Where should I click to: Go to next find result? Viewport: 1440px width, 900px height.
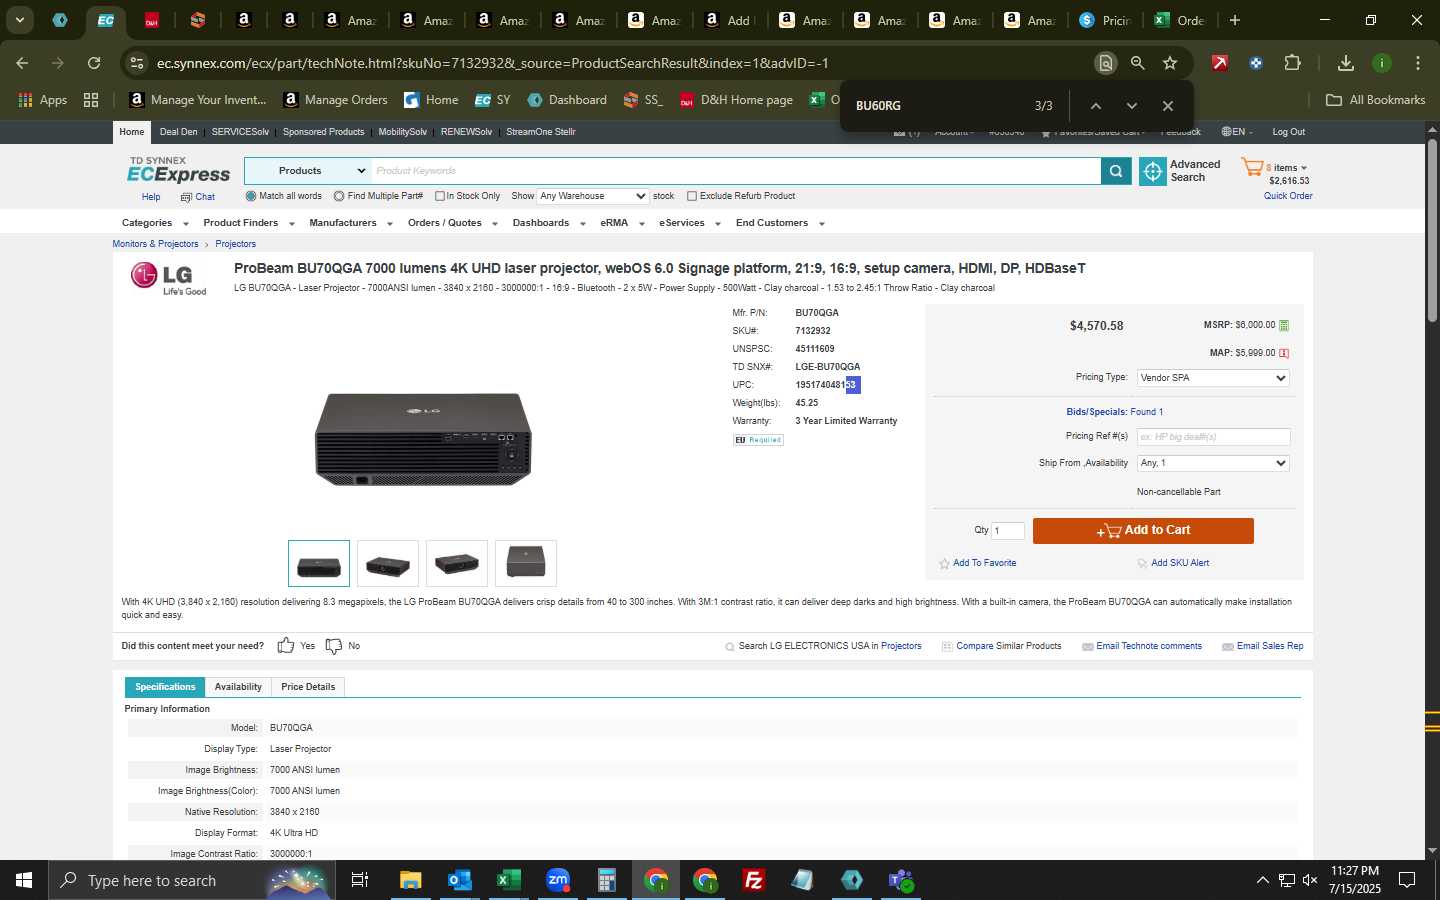click(x=1132, y=106)
